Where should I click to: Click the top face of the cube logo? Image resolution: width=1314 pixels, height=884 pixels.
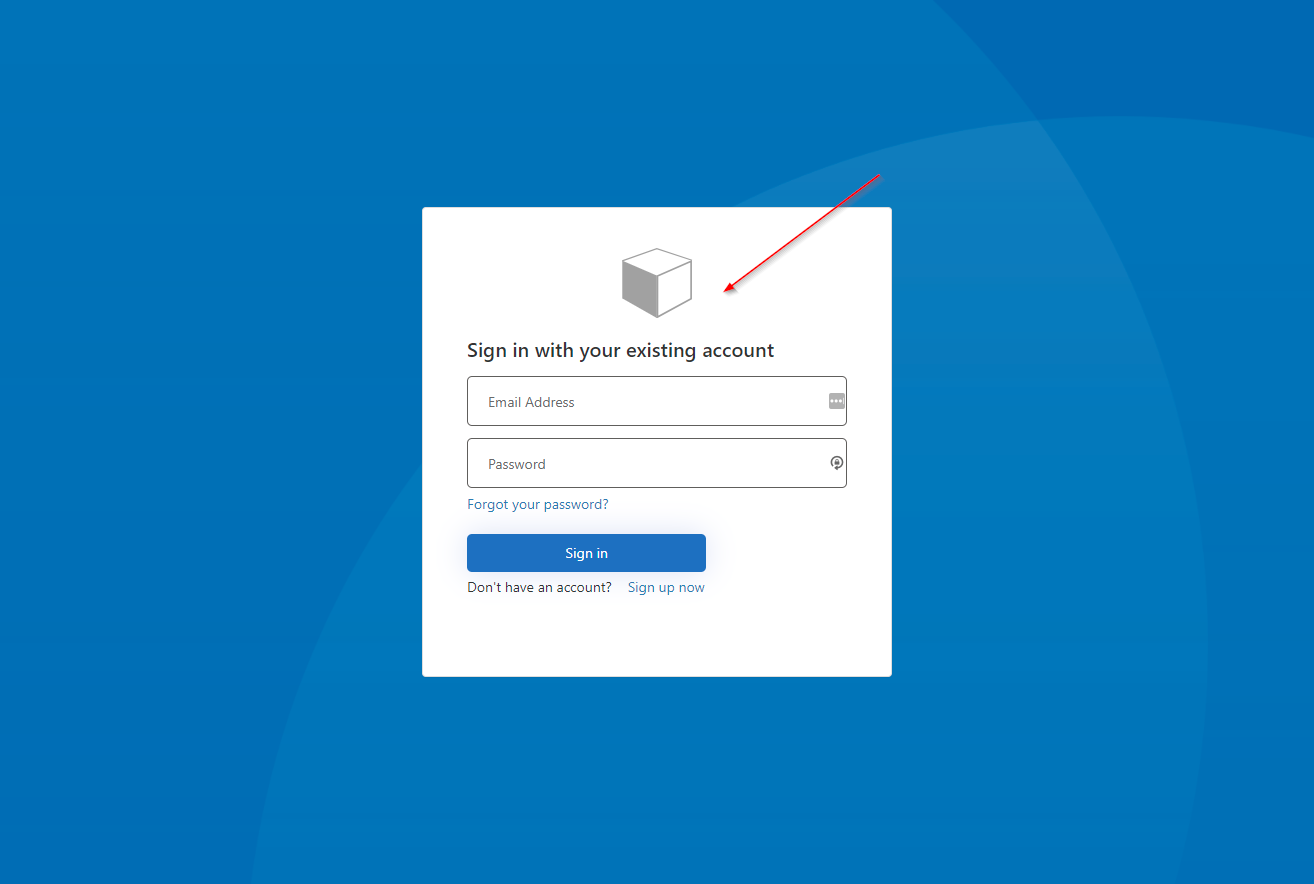tap(657, 260)
